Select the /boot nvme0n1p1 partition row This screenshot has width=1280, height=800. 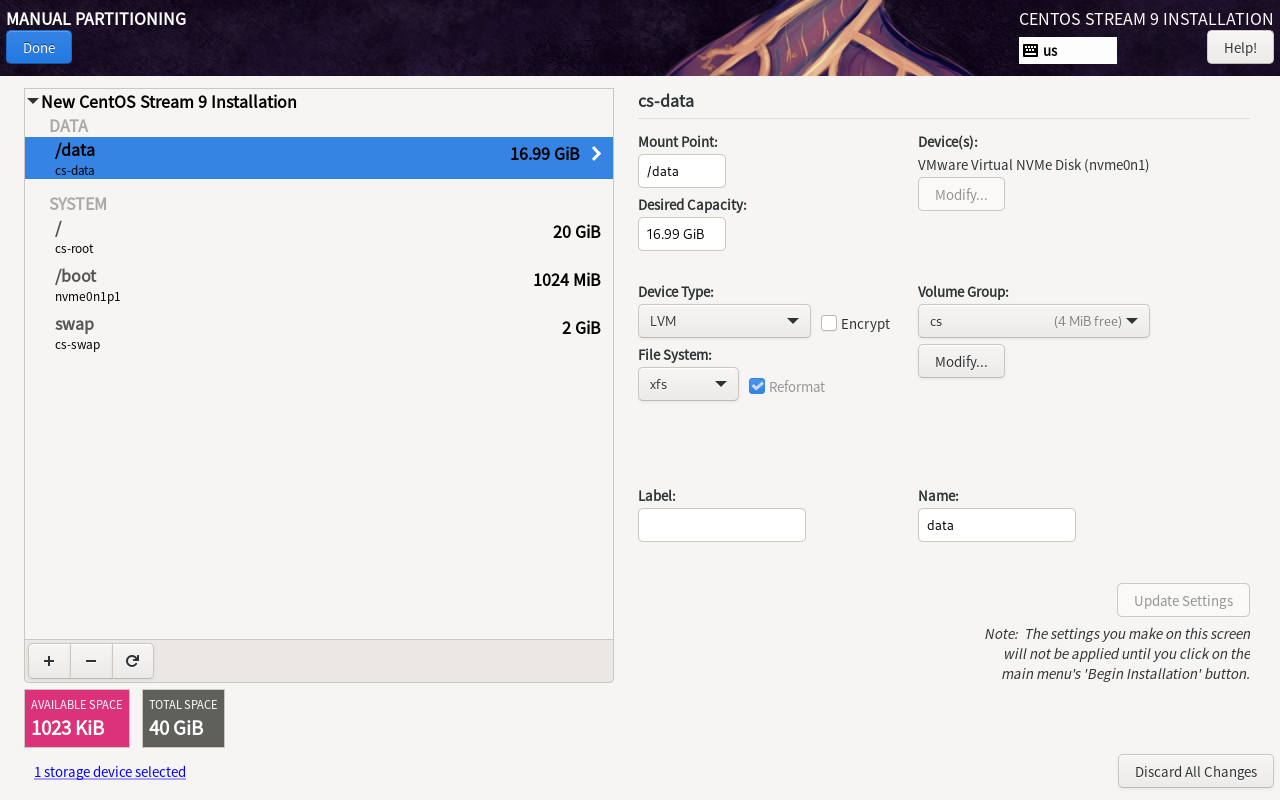pyautogui.click(x=319, y=284)
